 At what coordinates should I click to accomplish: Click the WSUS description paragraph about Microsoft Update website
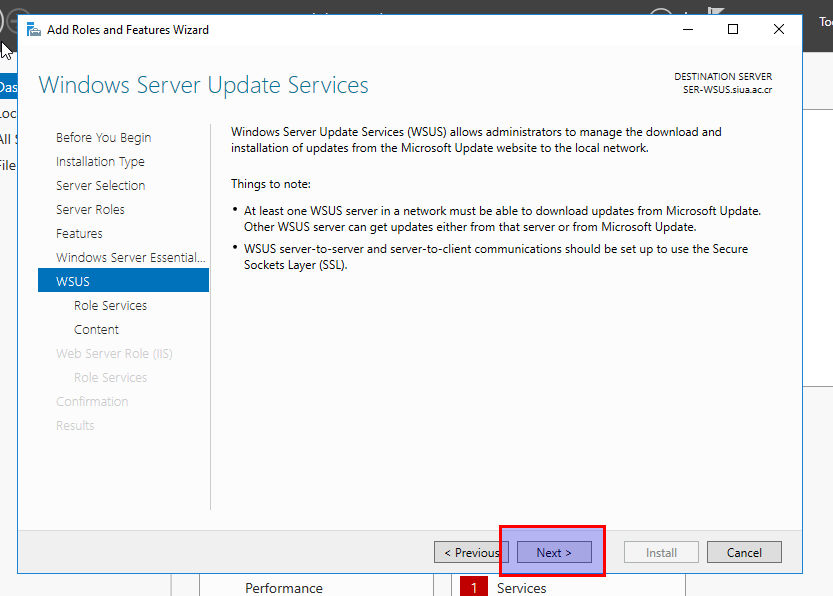476,140
